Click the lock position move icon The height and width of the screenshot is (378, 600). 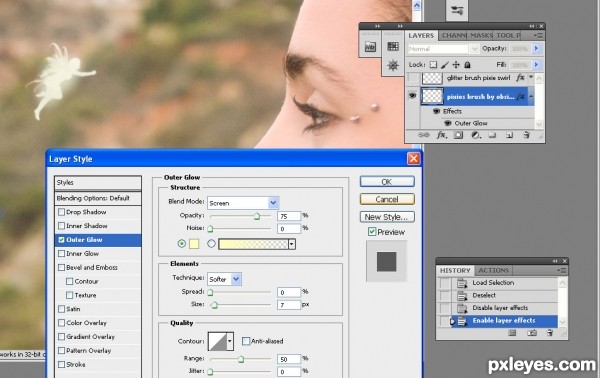coord(456,65)
